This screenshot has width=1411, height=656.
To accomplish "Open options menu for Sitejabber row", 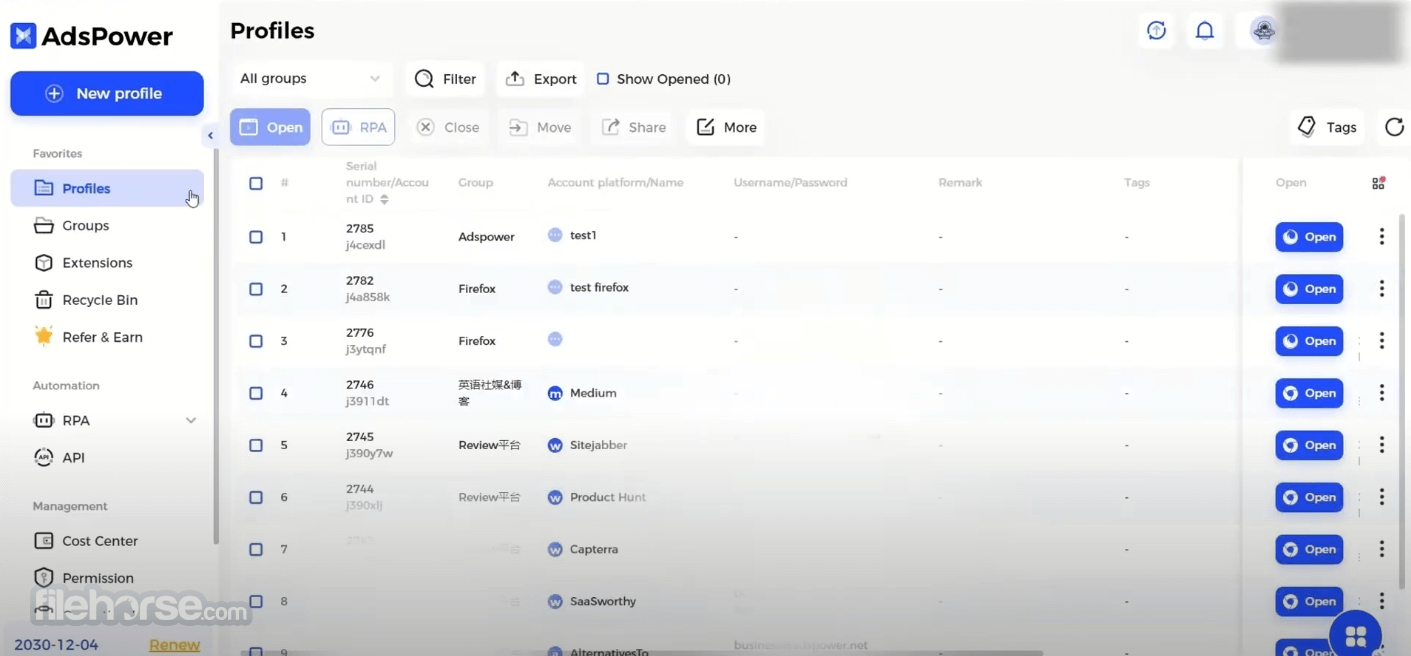I will [x=1382, y=445].
